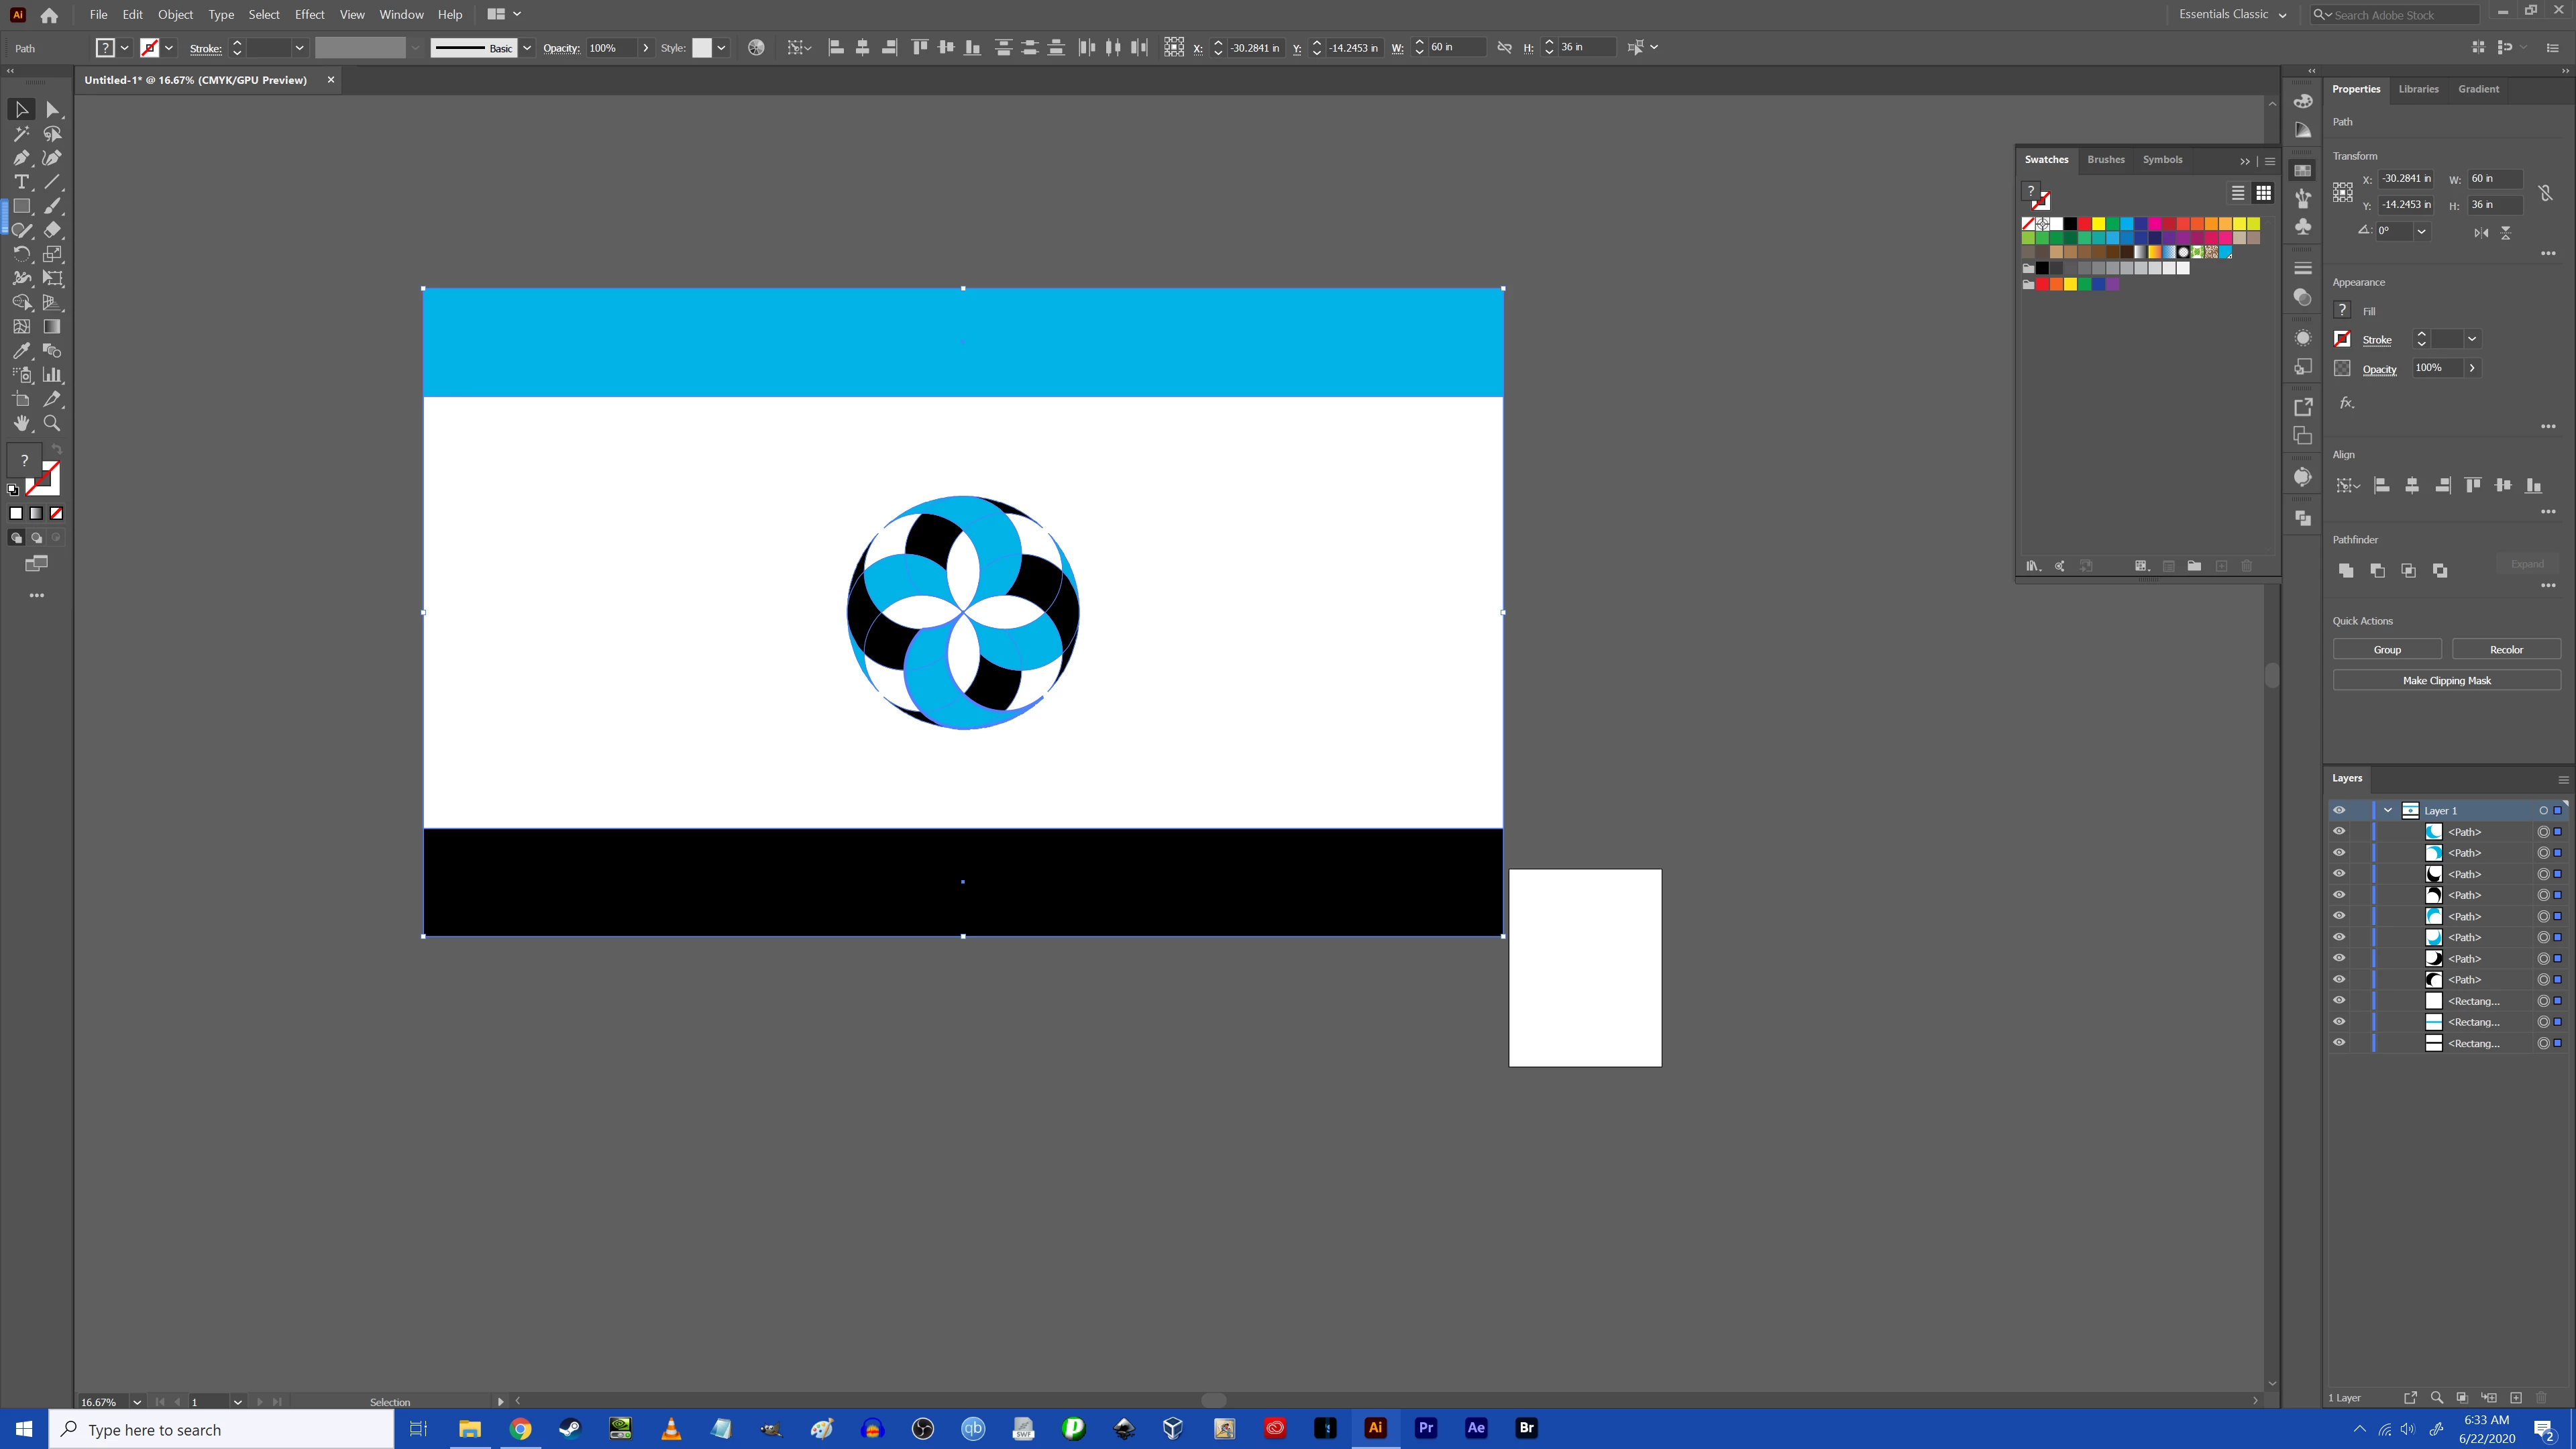2576x1449 pixels.
Task: Pick the red swatch in Swatches
Action: point(2084,224)
